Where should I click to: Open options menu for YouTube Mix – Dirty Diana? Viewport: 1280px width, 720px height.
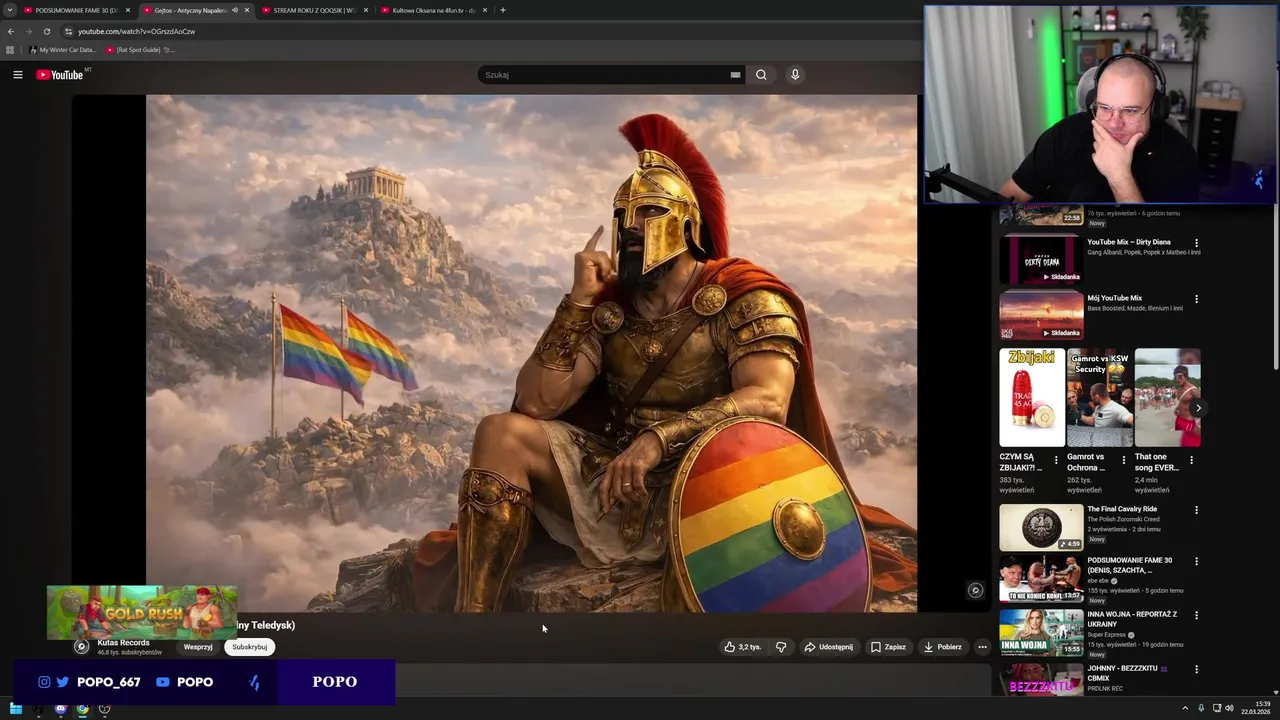point(1196,243)
